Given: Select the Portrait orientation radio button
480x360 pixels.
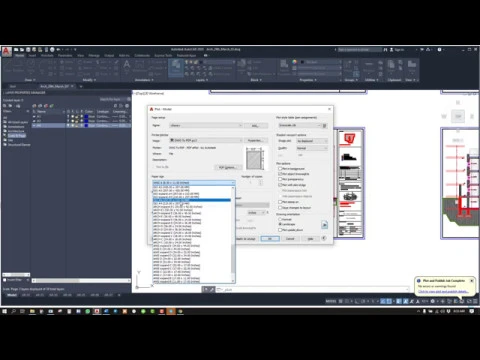Looking at the screenshot, I should pyautogui.click(x=280, y=219).
